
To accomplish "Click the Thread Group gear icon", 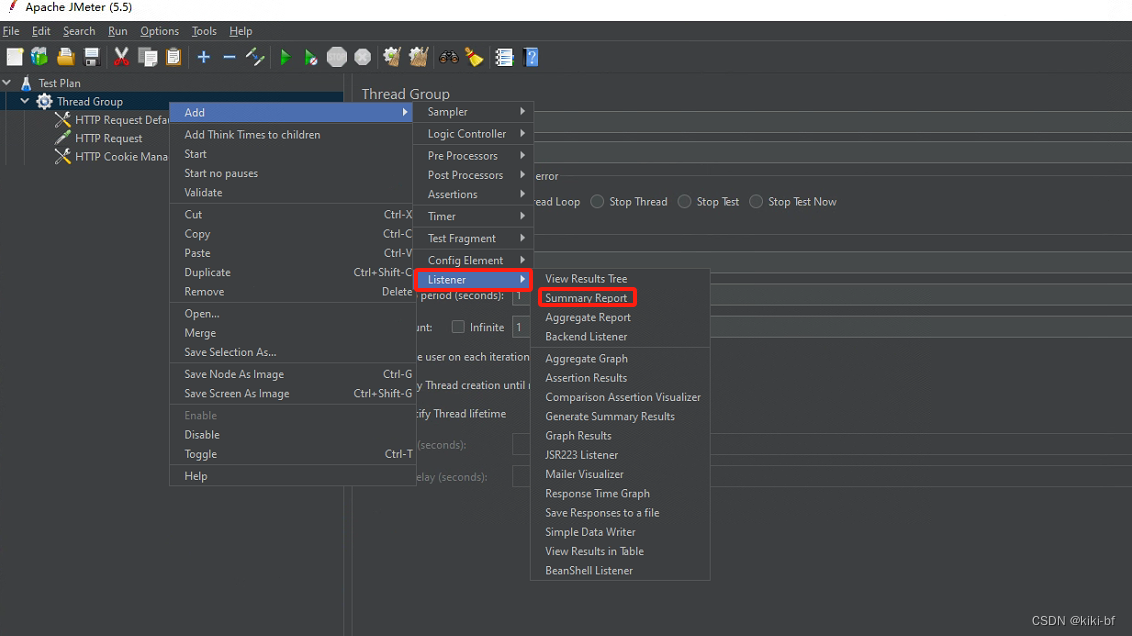I will [x=45, y=101].
